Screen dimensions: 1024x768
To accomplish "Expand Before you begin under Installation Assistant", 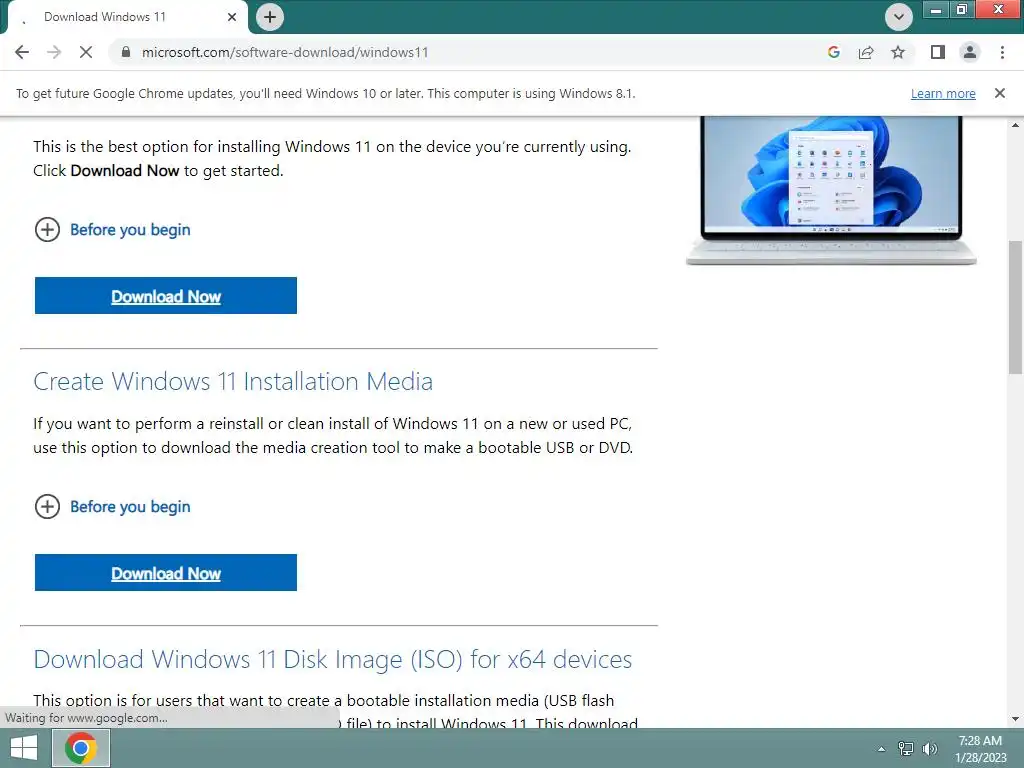I will [112, 230].
